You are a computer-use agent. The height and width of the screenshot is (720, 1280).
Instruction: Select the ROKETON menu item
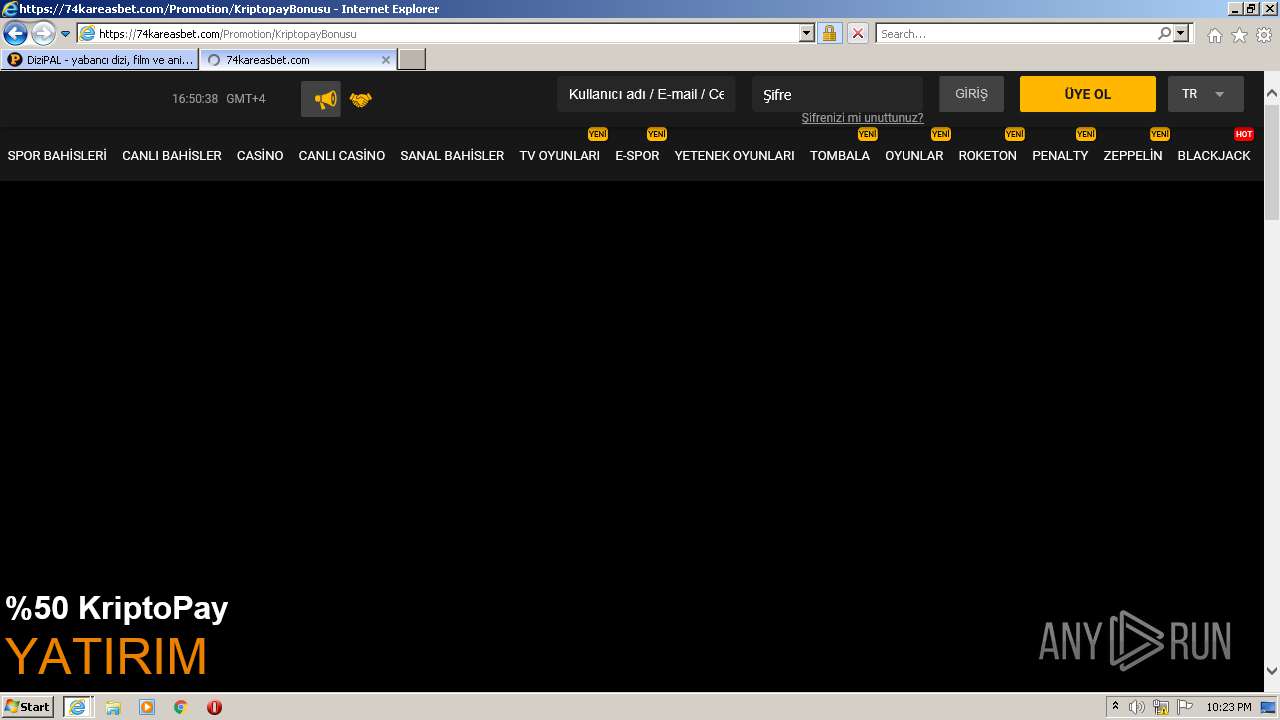[987, 156]
